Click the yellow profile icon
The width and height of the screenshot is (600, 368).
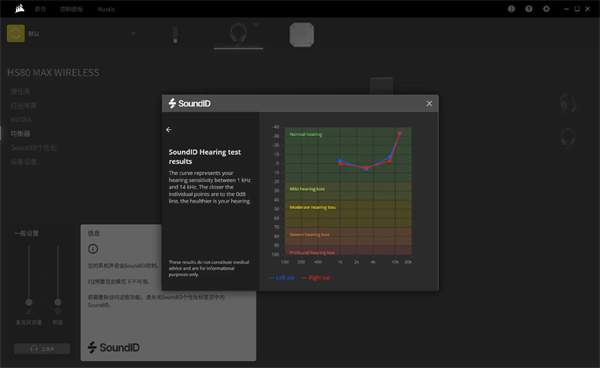click(16, 34)
